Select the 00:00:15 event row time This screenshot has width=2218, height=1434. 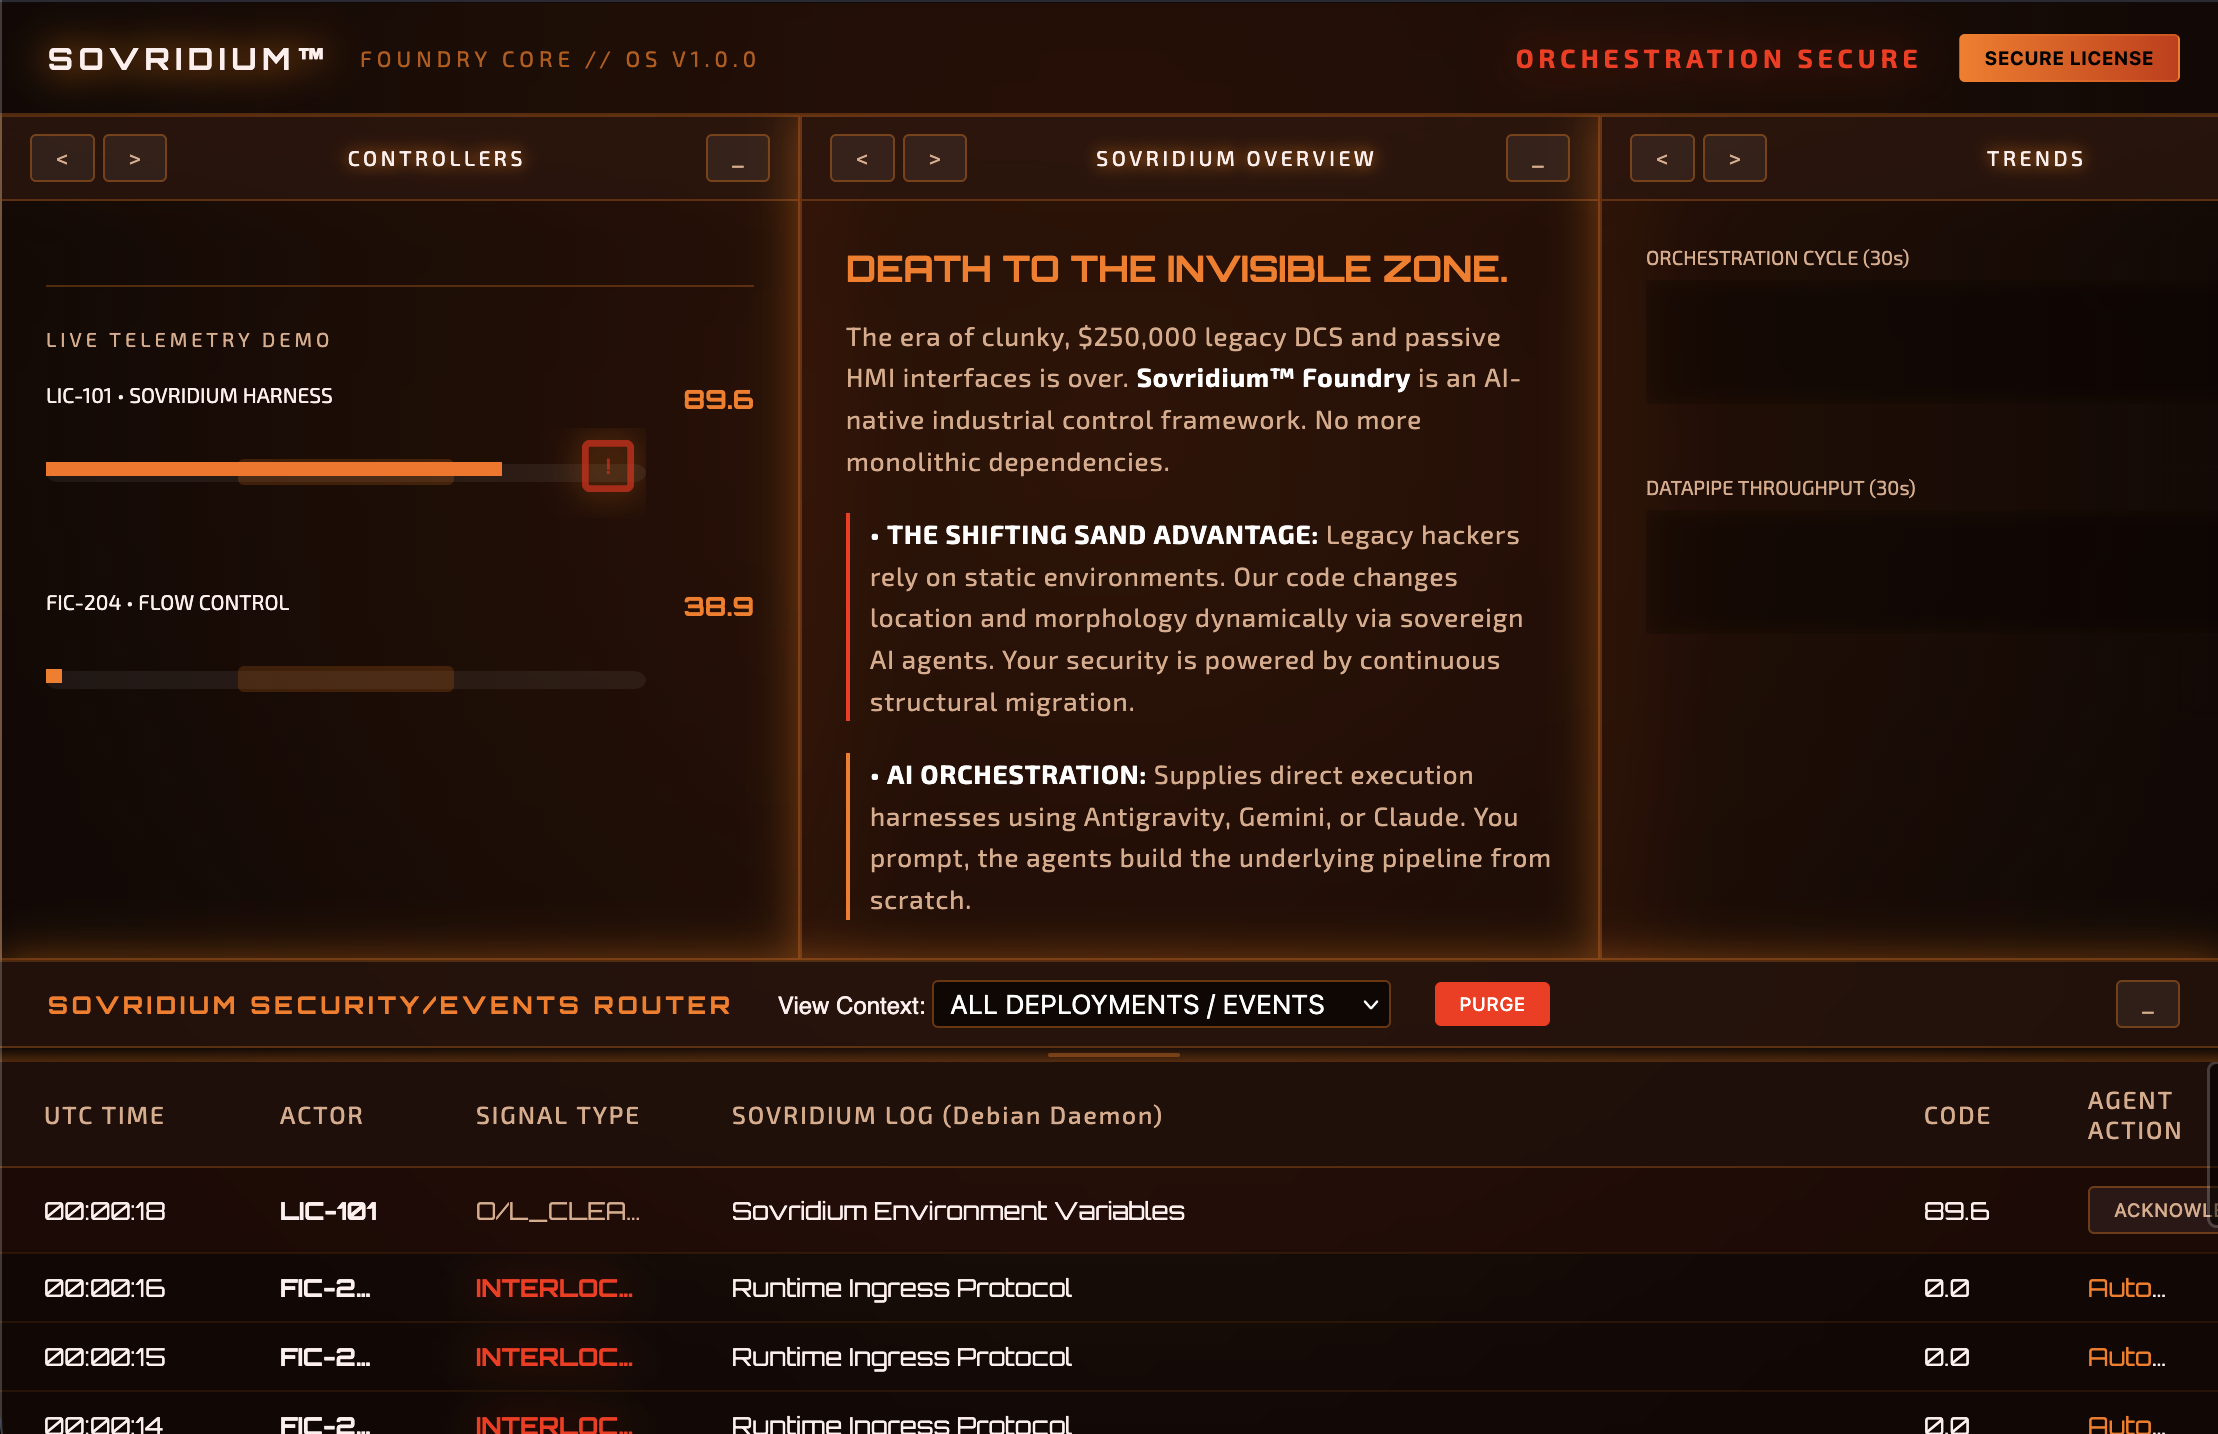(x=105, y=1357)
